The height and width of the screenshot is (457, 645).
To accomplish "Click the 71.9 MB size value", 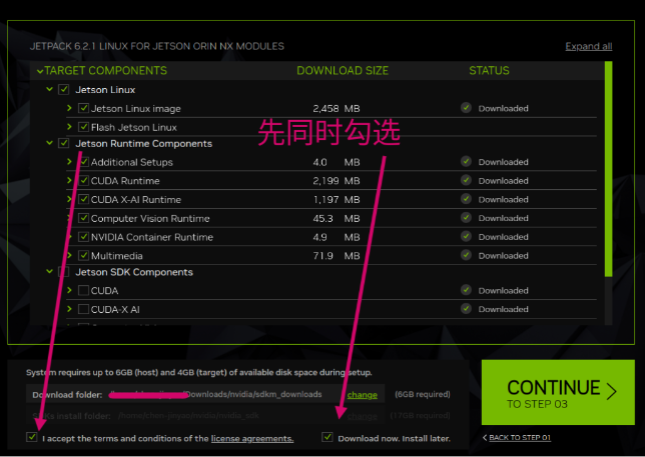I will pos(336,256).
